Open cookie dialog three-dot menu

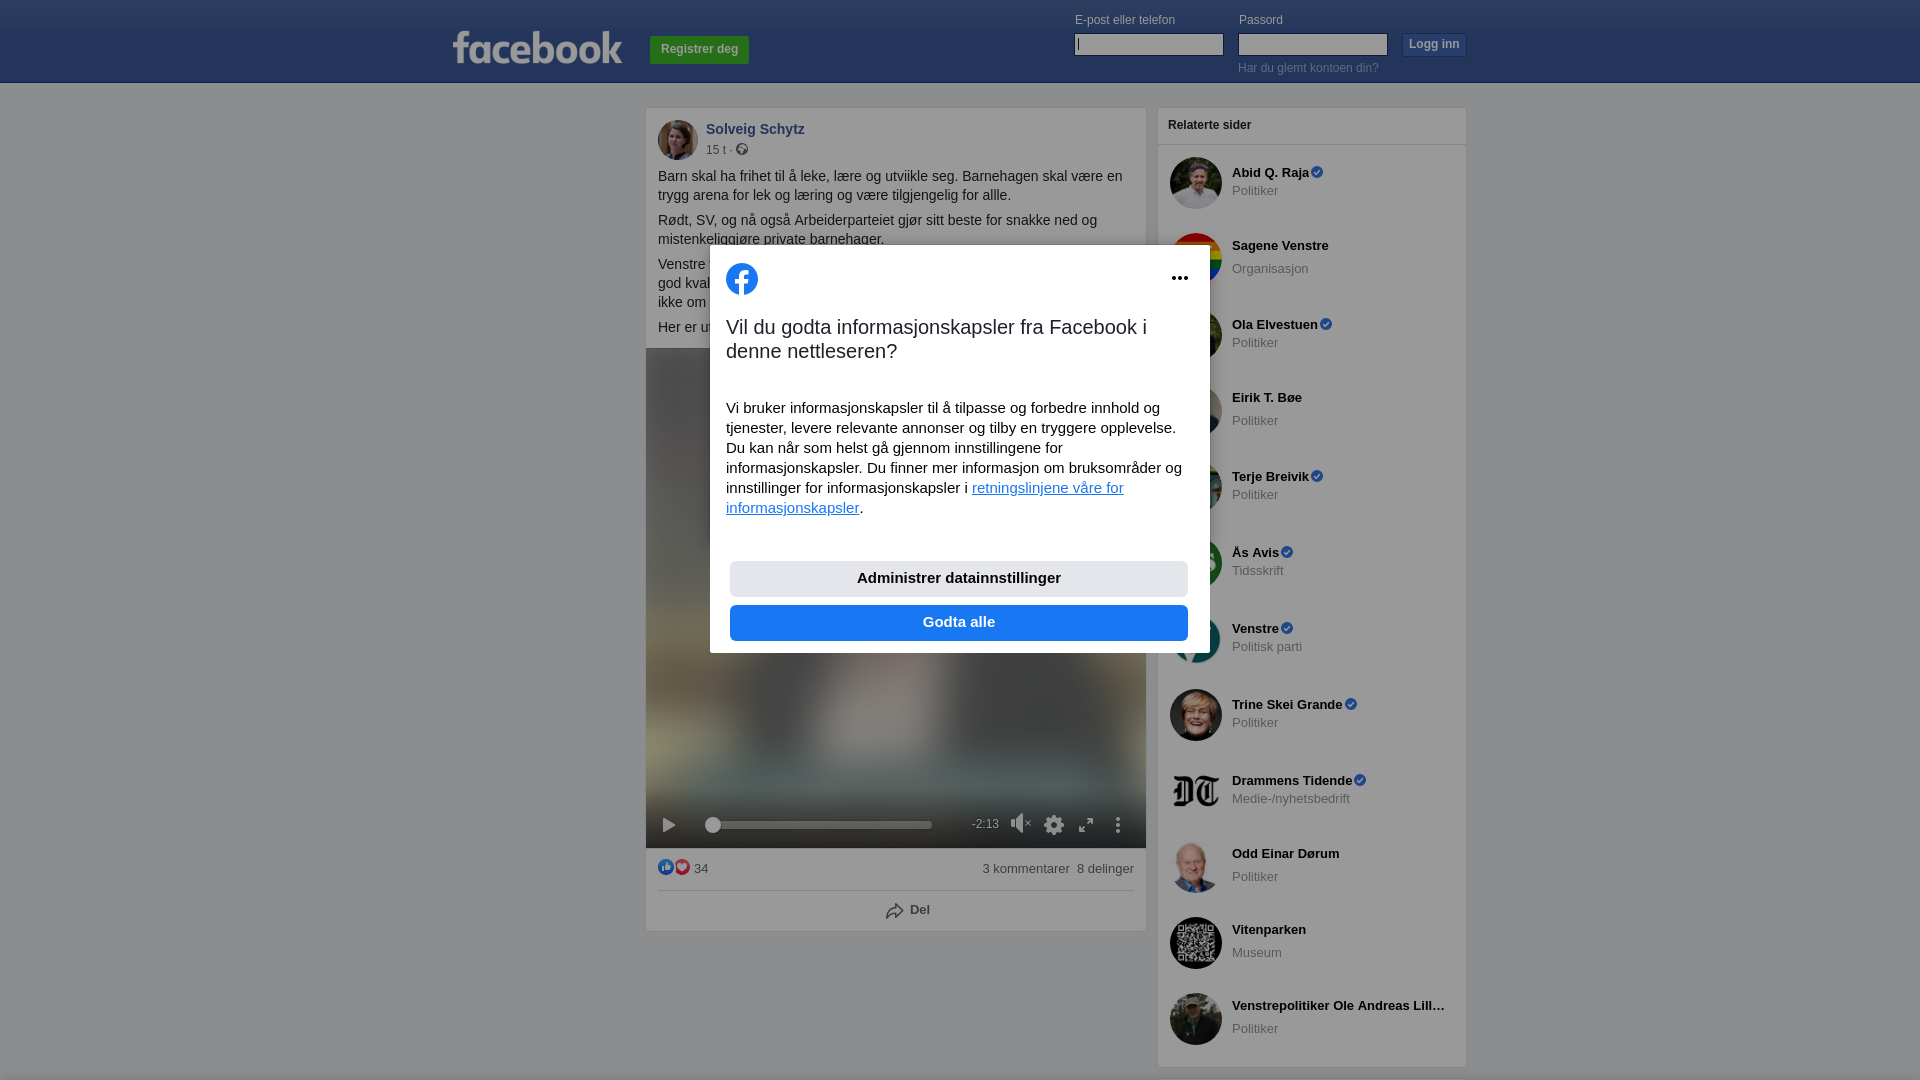(x=1180, y=278)
